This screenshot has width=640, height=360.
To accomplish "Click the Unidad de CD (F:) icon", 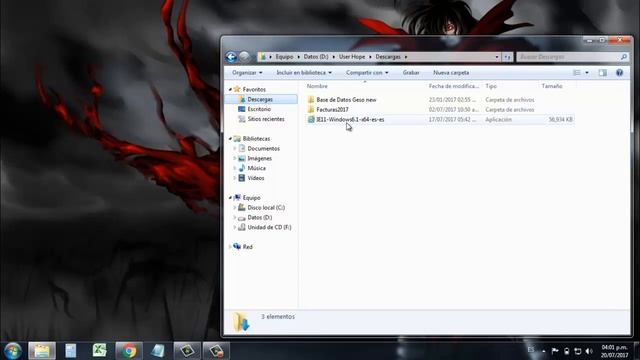I will point(242,227).
